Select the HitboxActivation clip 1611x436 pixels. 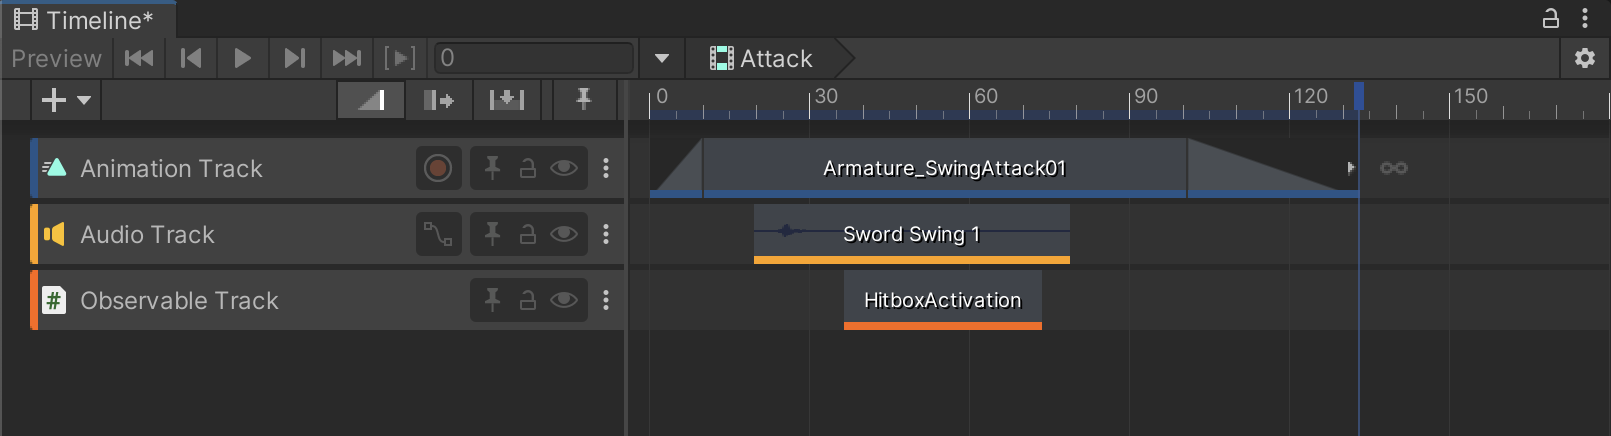(x=942, y=300)
